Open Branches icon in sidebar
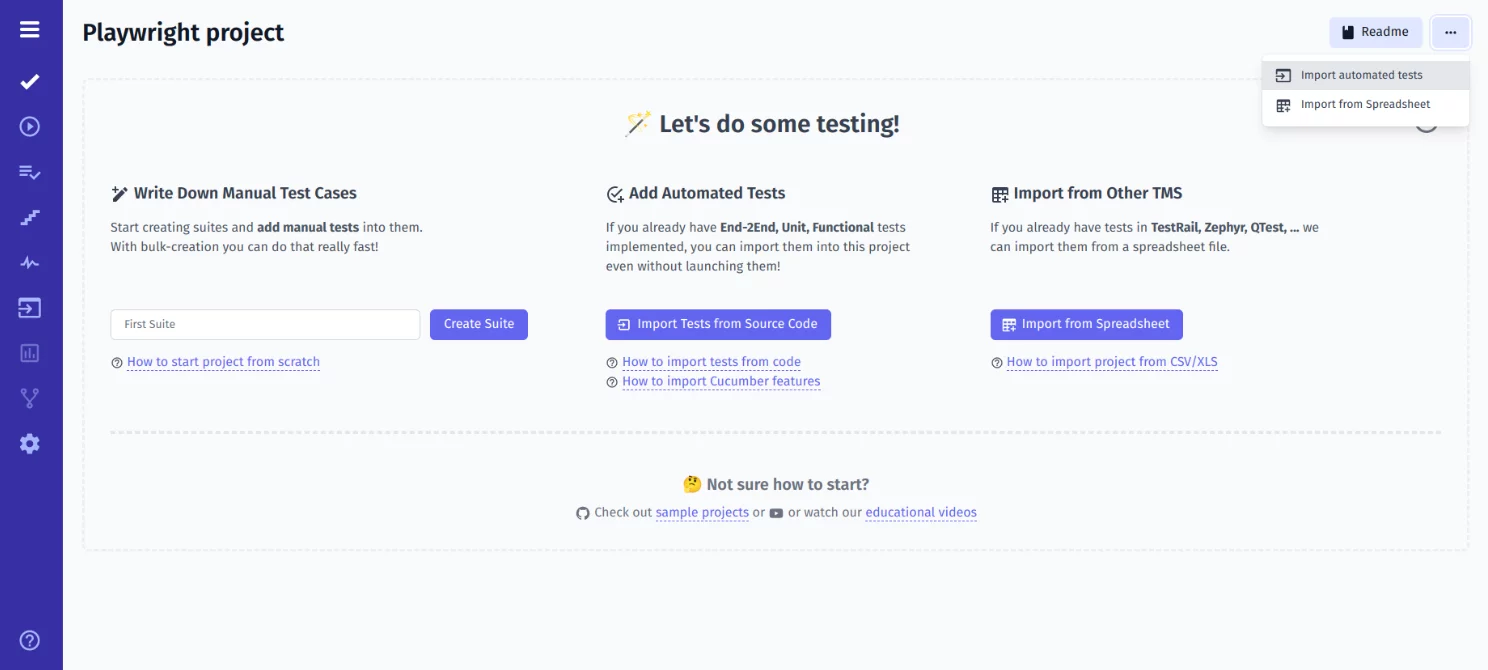Image resolution: width=1488 pixels, height=670 pixels. [30, 398]
